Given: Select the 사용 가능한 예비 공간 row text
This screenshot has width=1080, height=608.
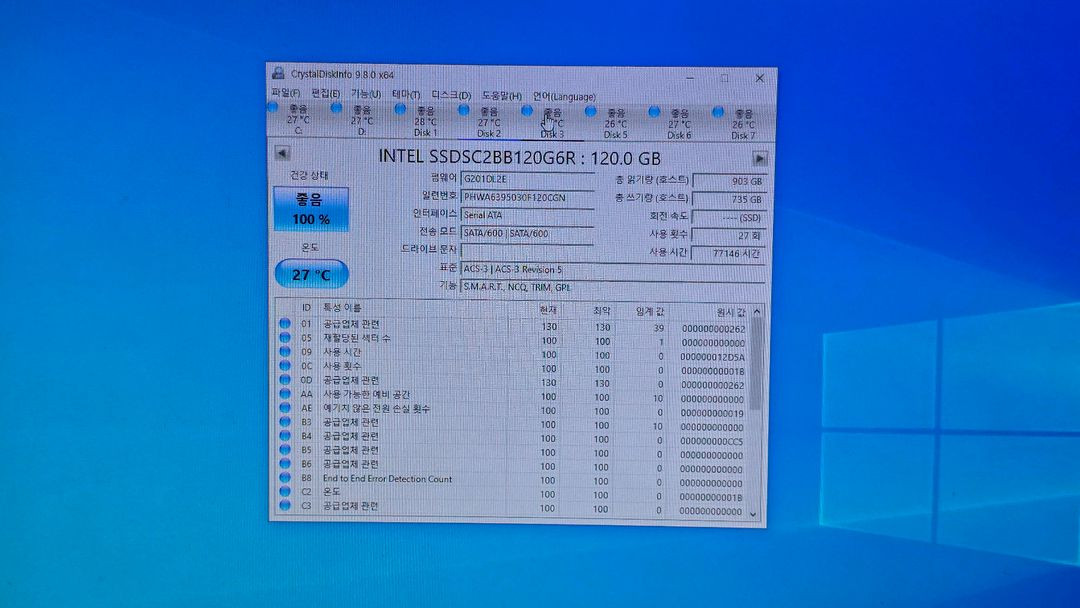Looking at the screenshot, I should coord(366,395).
